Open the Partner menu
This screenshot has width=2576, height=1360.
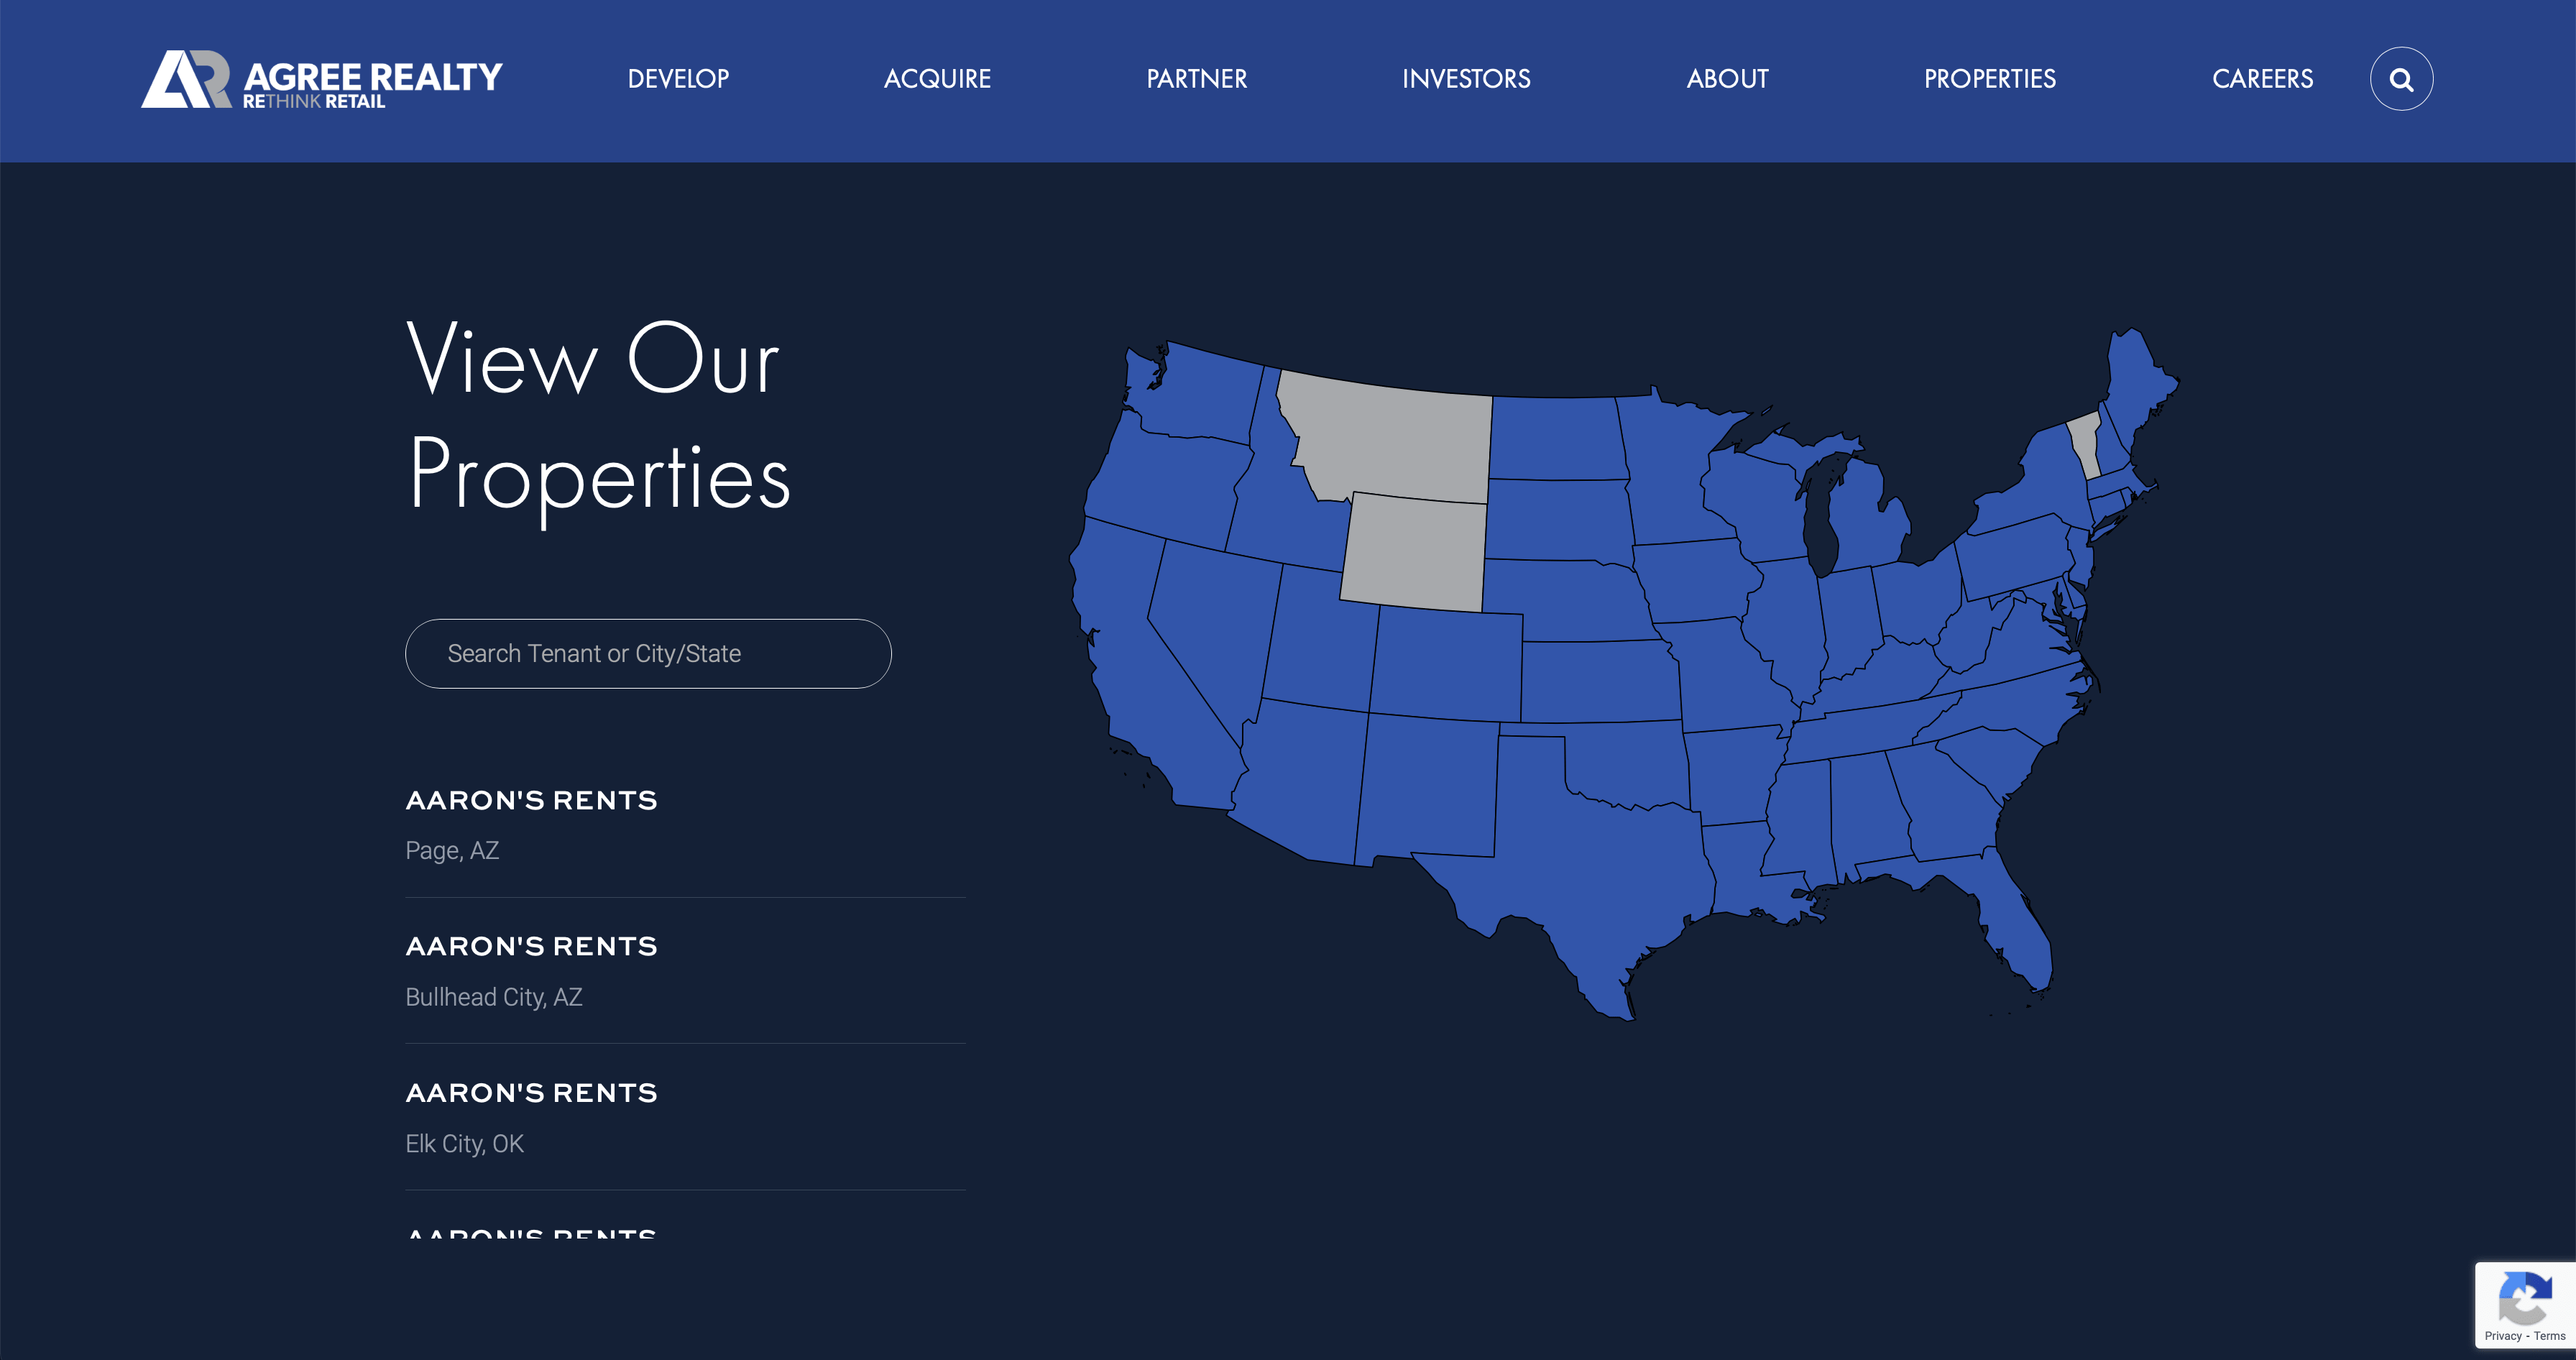point(1196,79)
